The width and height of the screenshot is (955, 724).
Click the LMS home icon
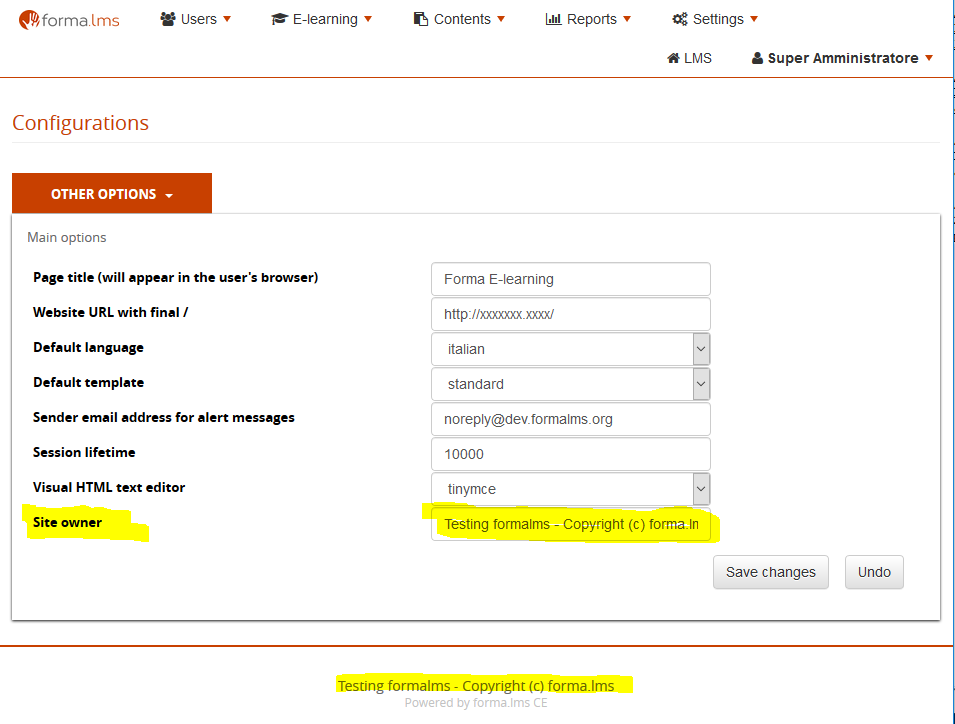(x=673, y=58)
